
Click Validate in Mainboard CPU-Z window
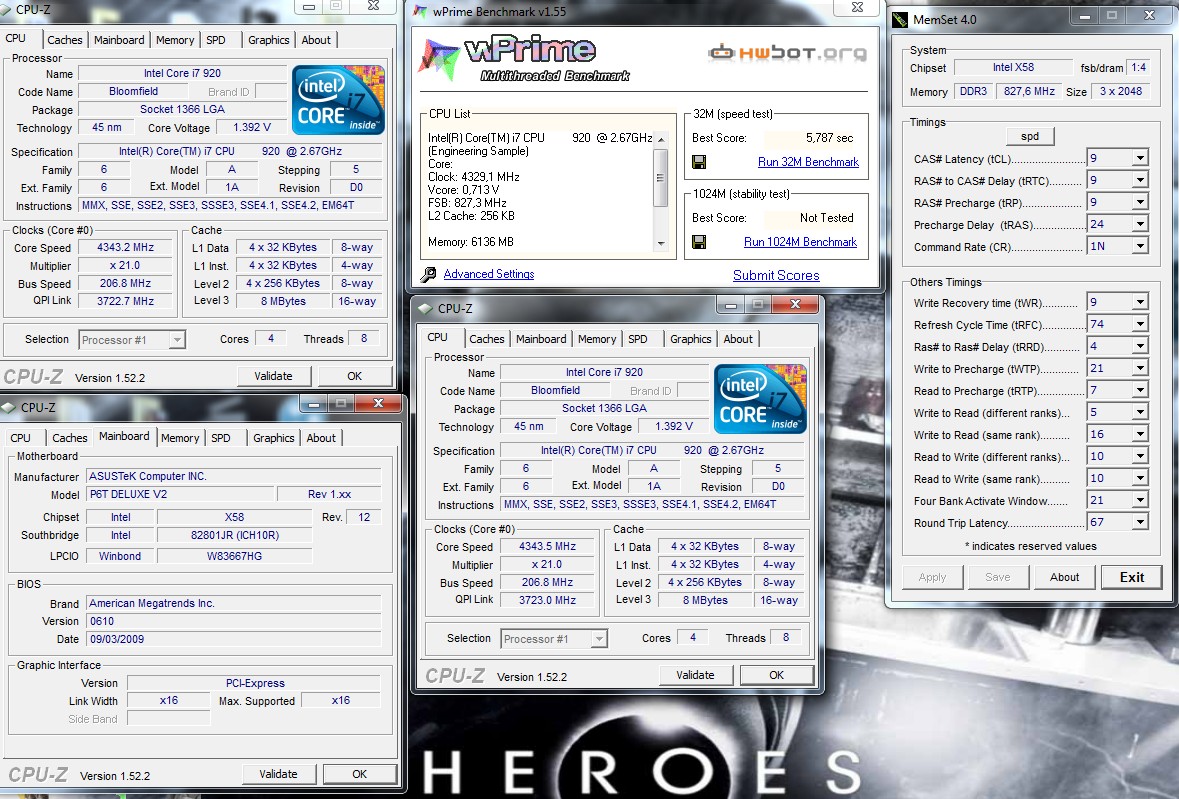click(278, 774)
